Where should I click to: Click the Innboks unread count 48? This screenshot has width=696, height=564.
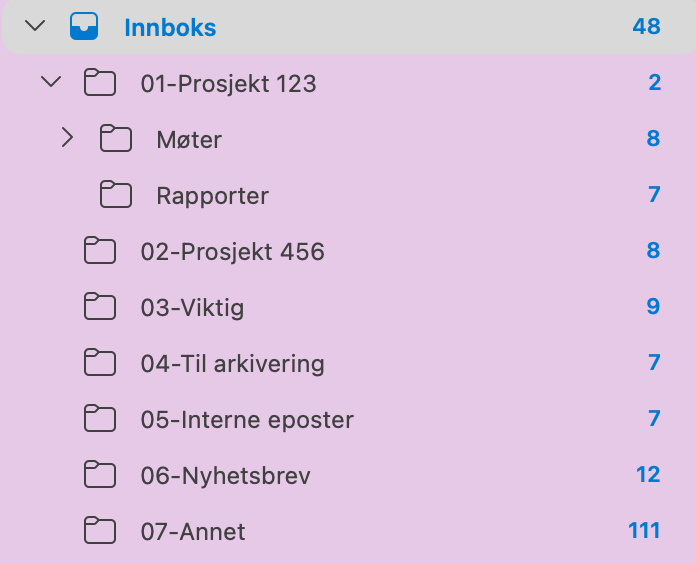646,27
